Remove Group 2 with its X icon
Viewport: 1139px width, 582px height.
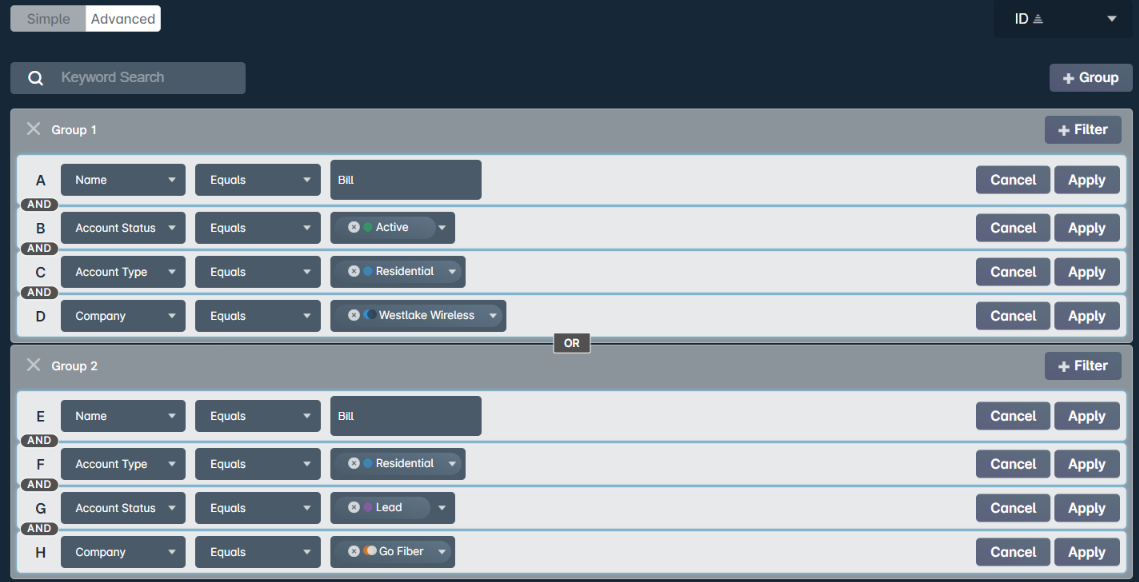tap(33, 365)
